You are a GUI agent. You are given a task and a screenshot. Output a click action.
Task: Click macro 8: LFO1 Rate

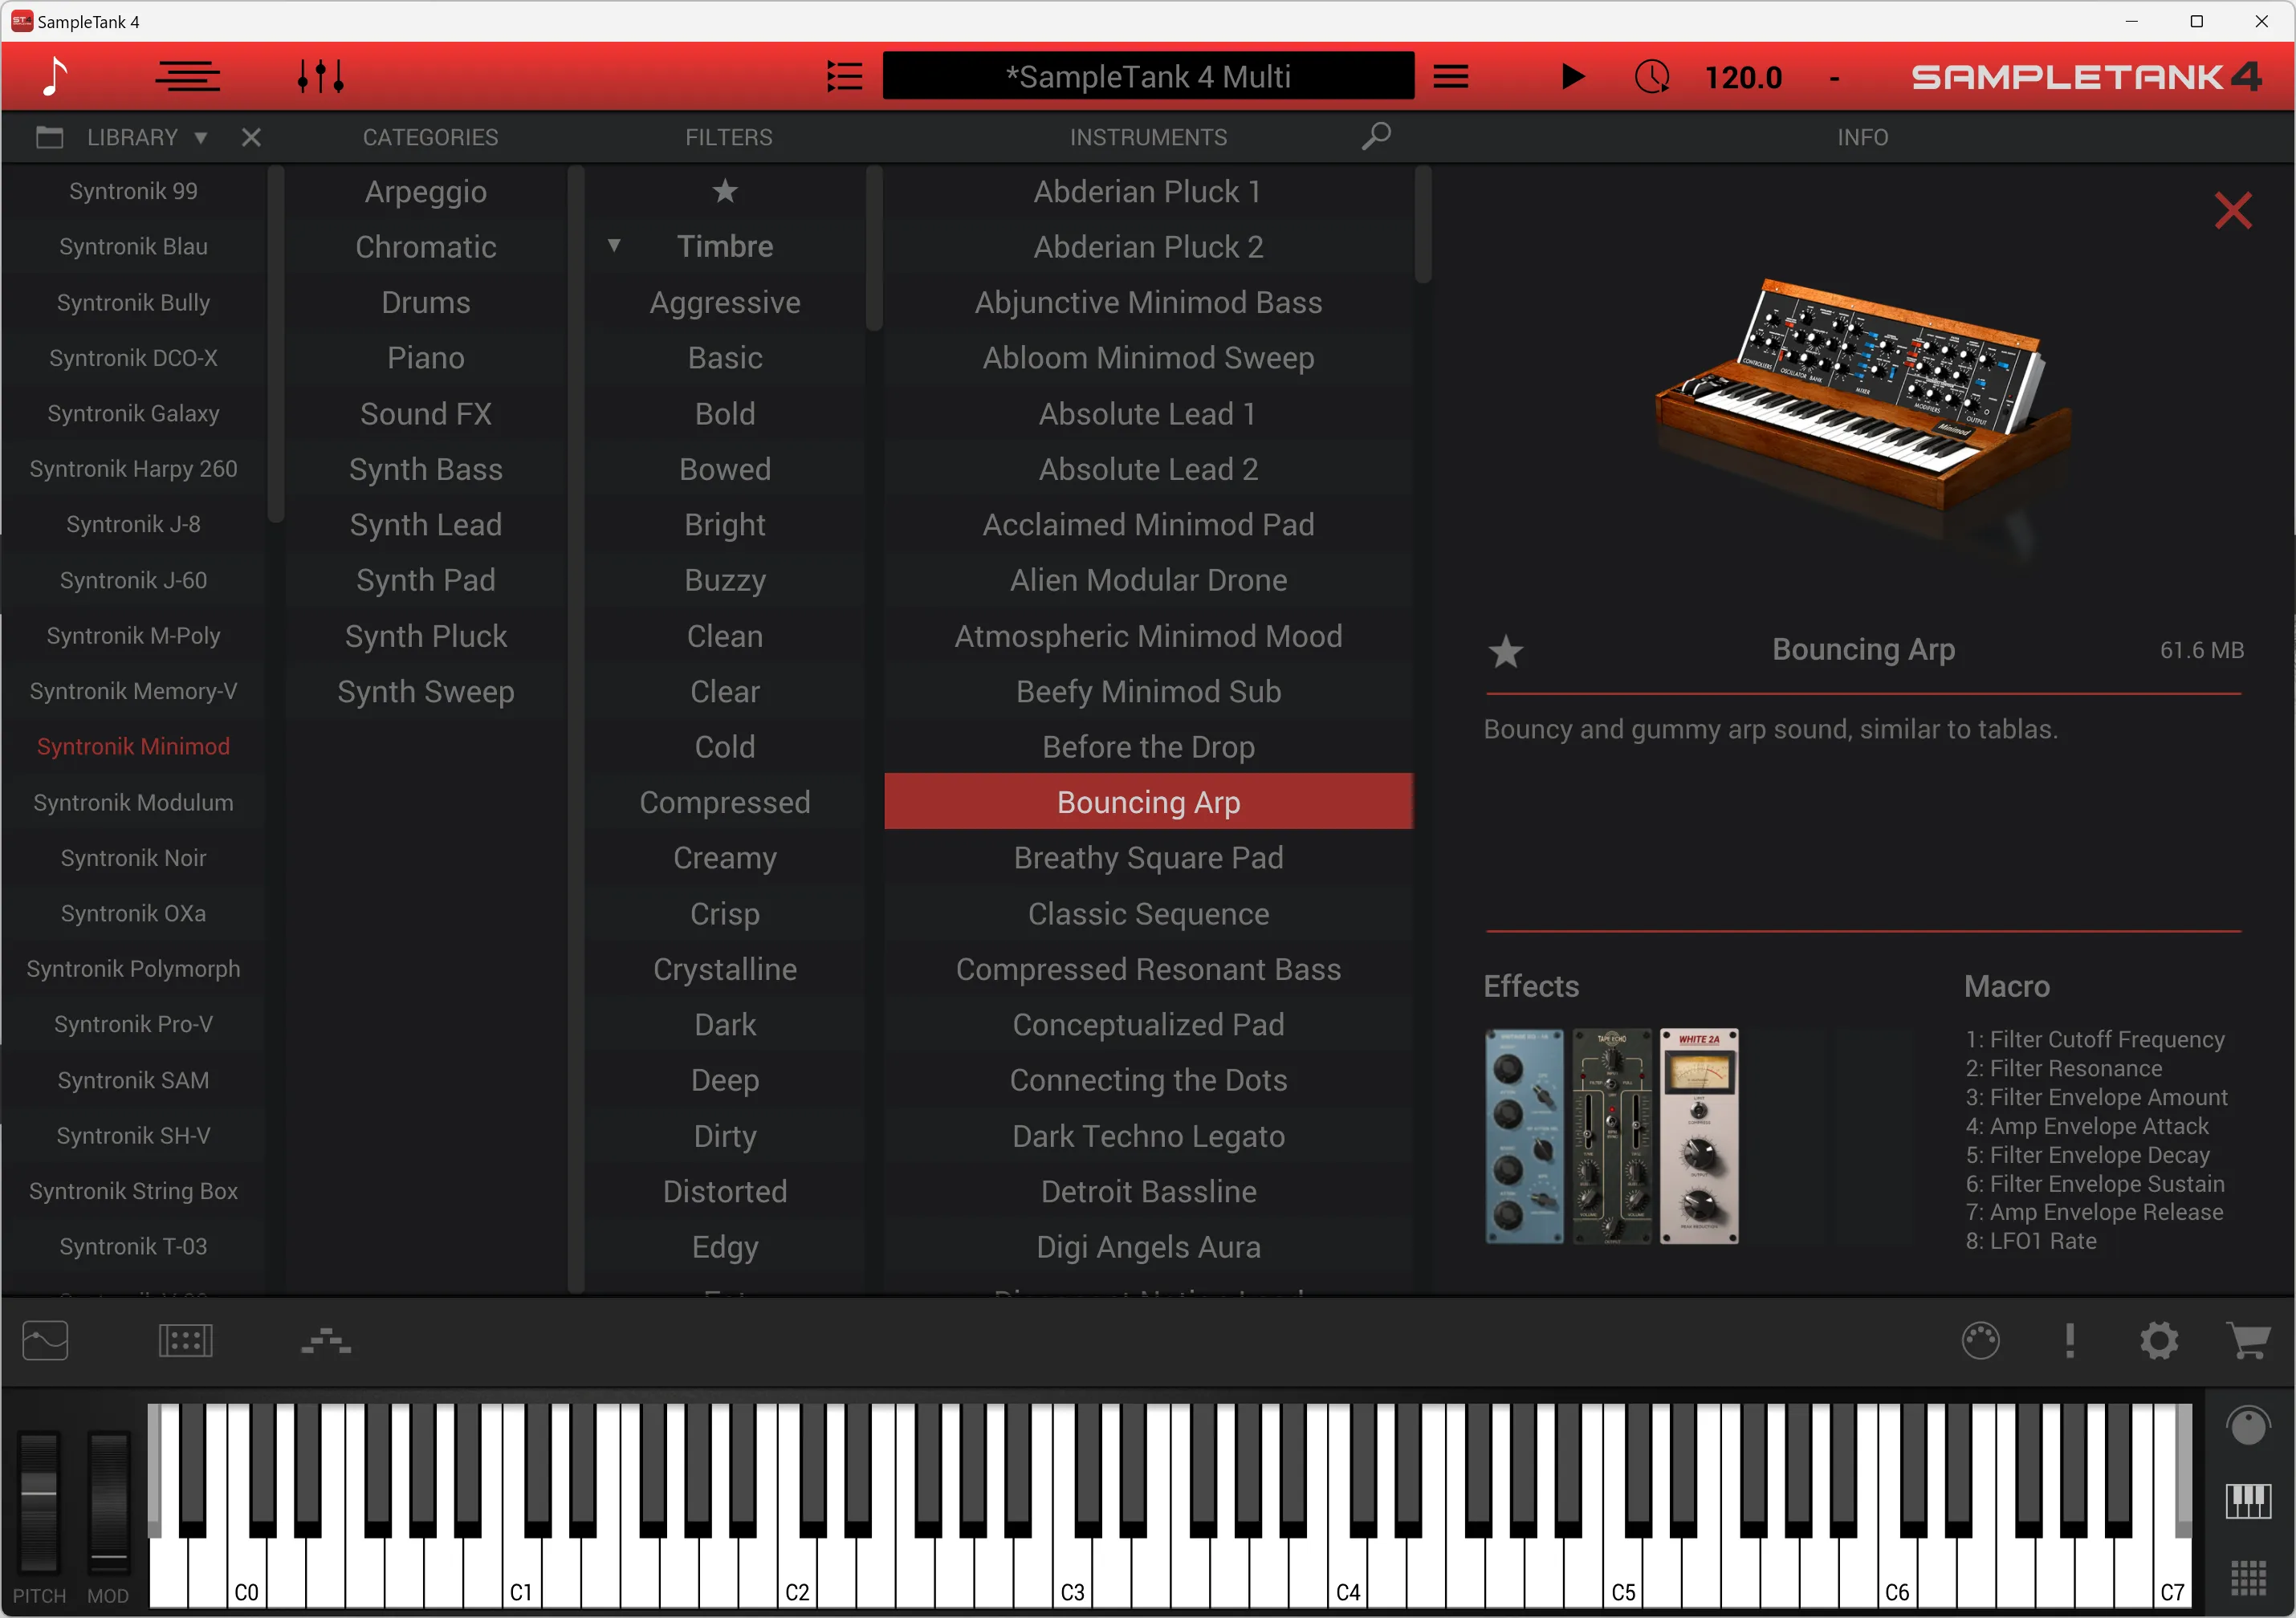click(2030, 1241)
